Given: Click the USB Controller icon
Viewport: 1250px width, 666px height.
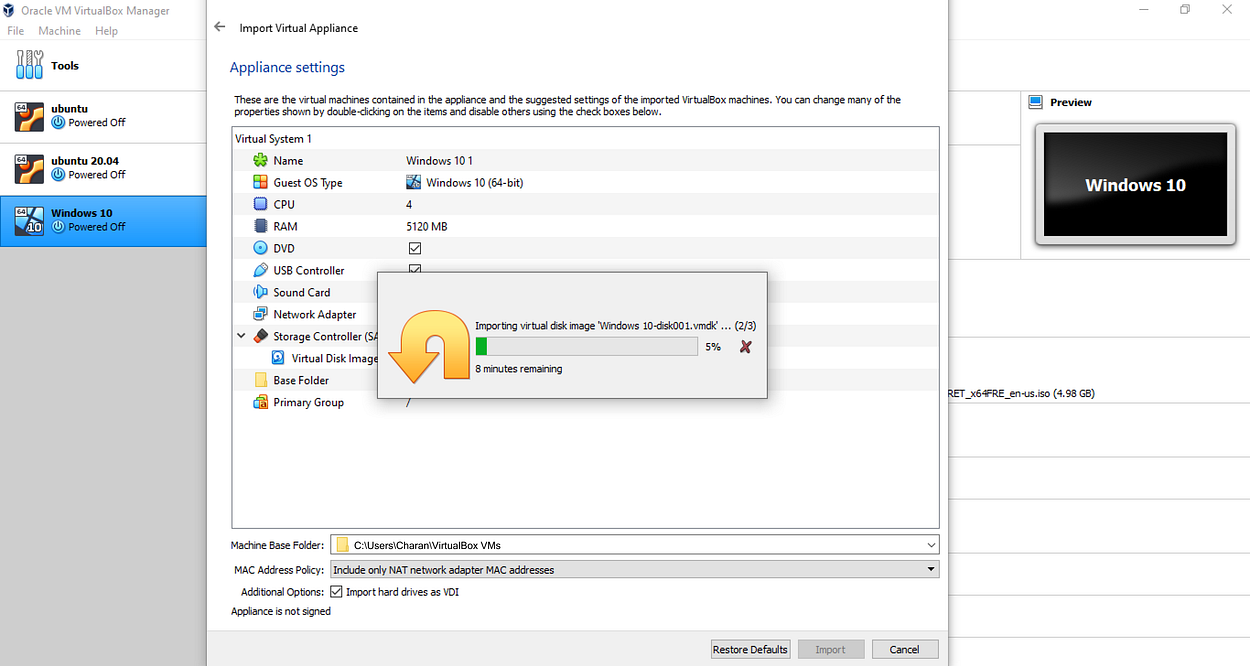Looking at the screenshot, I should (x=260, y=270).
